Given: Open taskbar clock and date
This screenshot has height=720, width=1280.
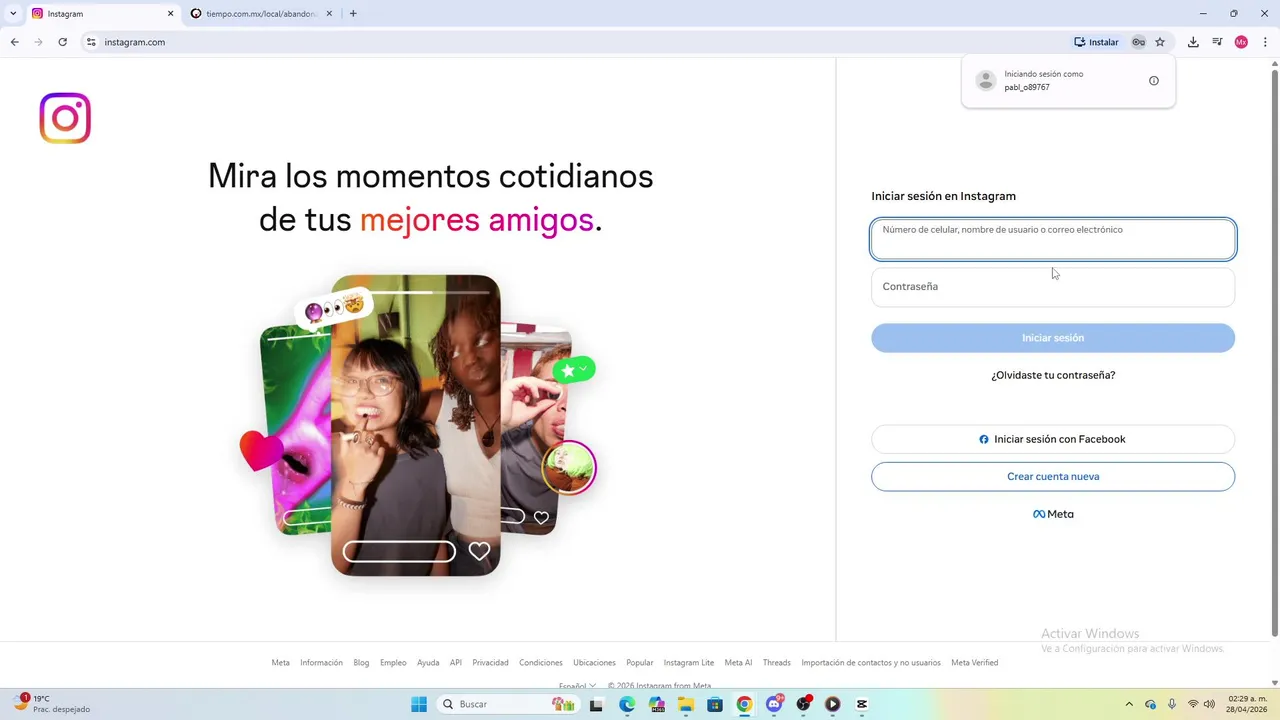Looking at the screenshot, I should tap(1246, 704).
